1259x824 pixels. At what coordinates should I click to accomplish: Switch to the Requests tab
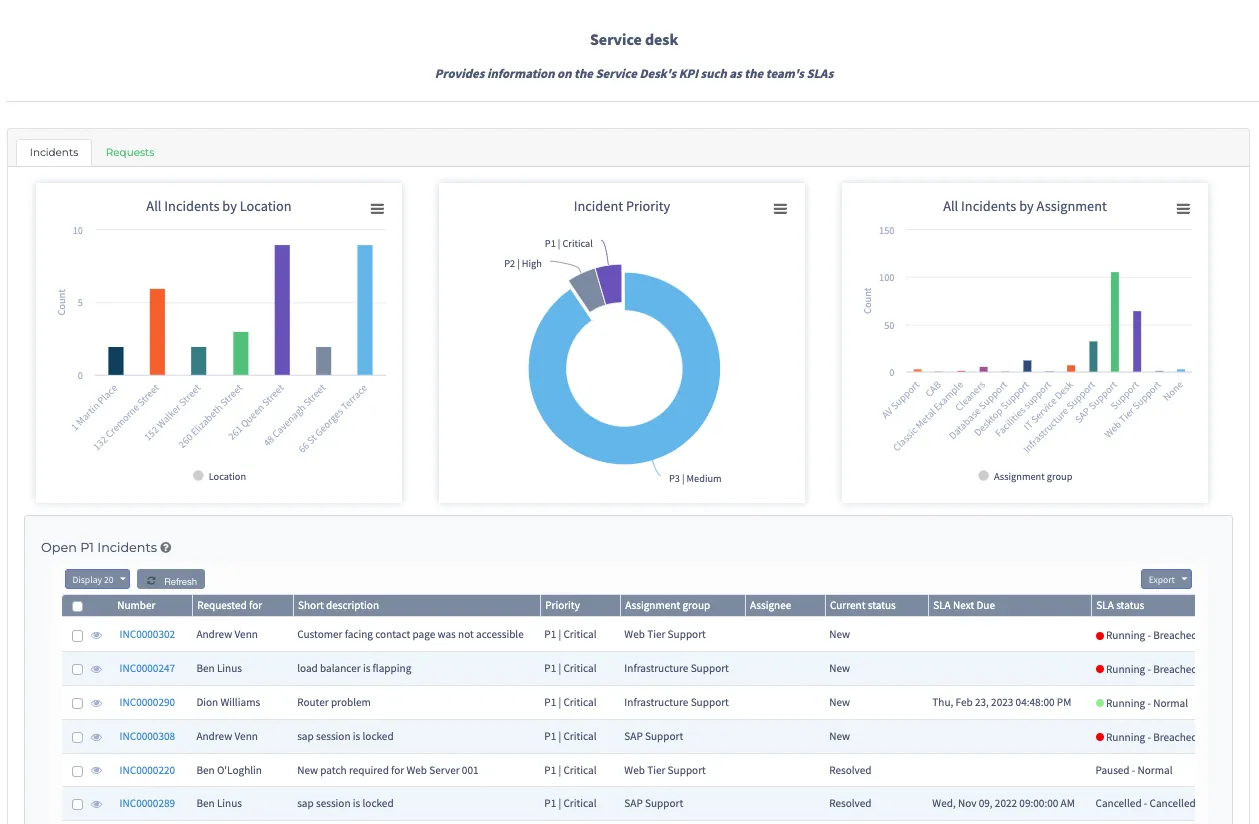pyautogui.click(x=130, y=152)
